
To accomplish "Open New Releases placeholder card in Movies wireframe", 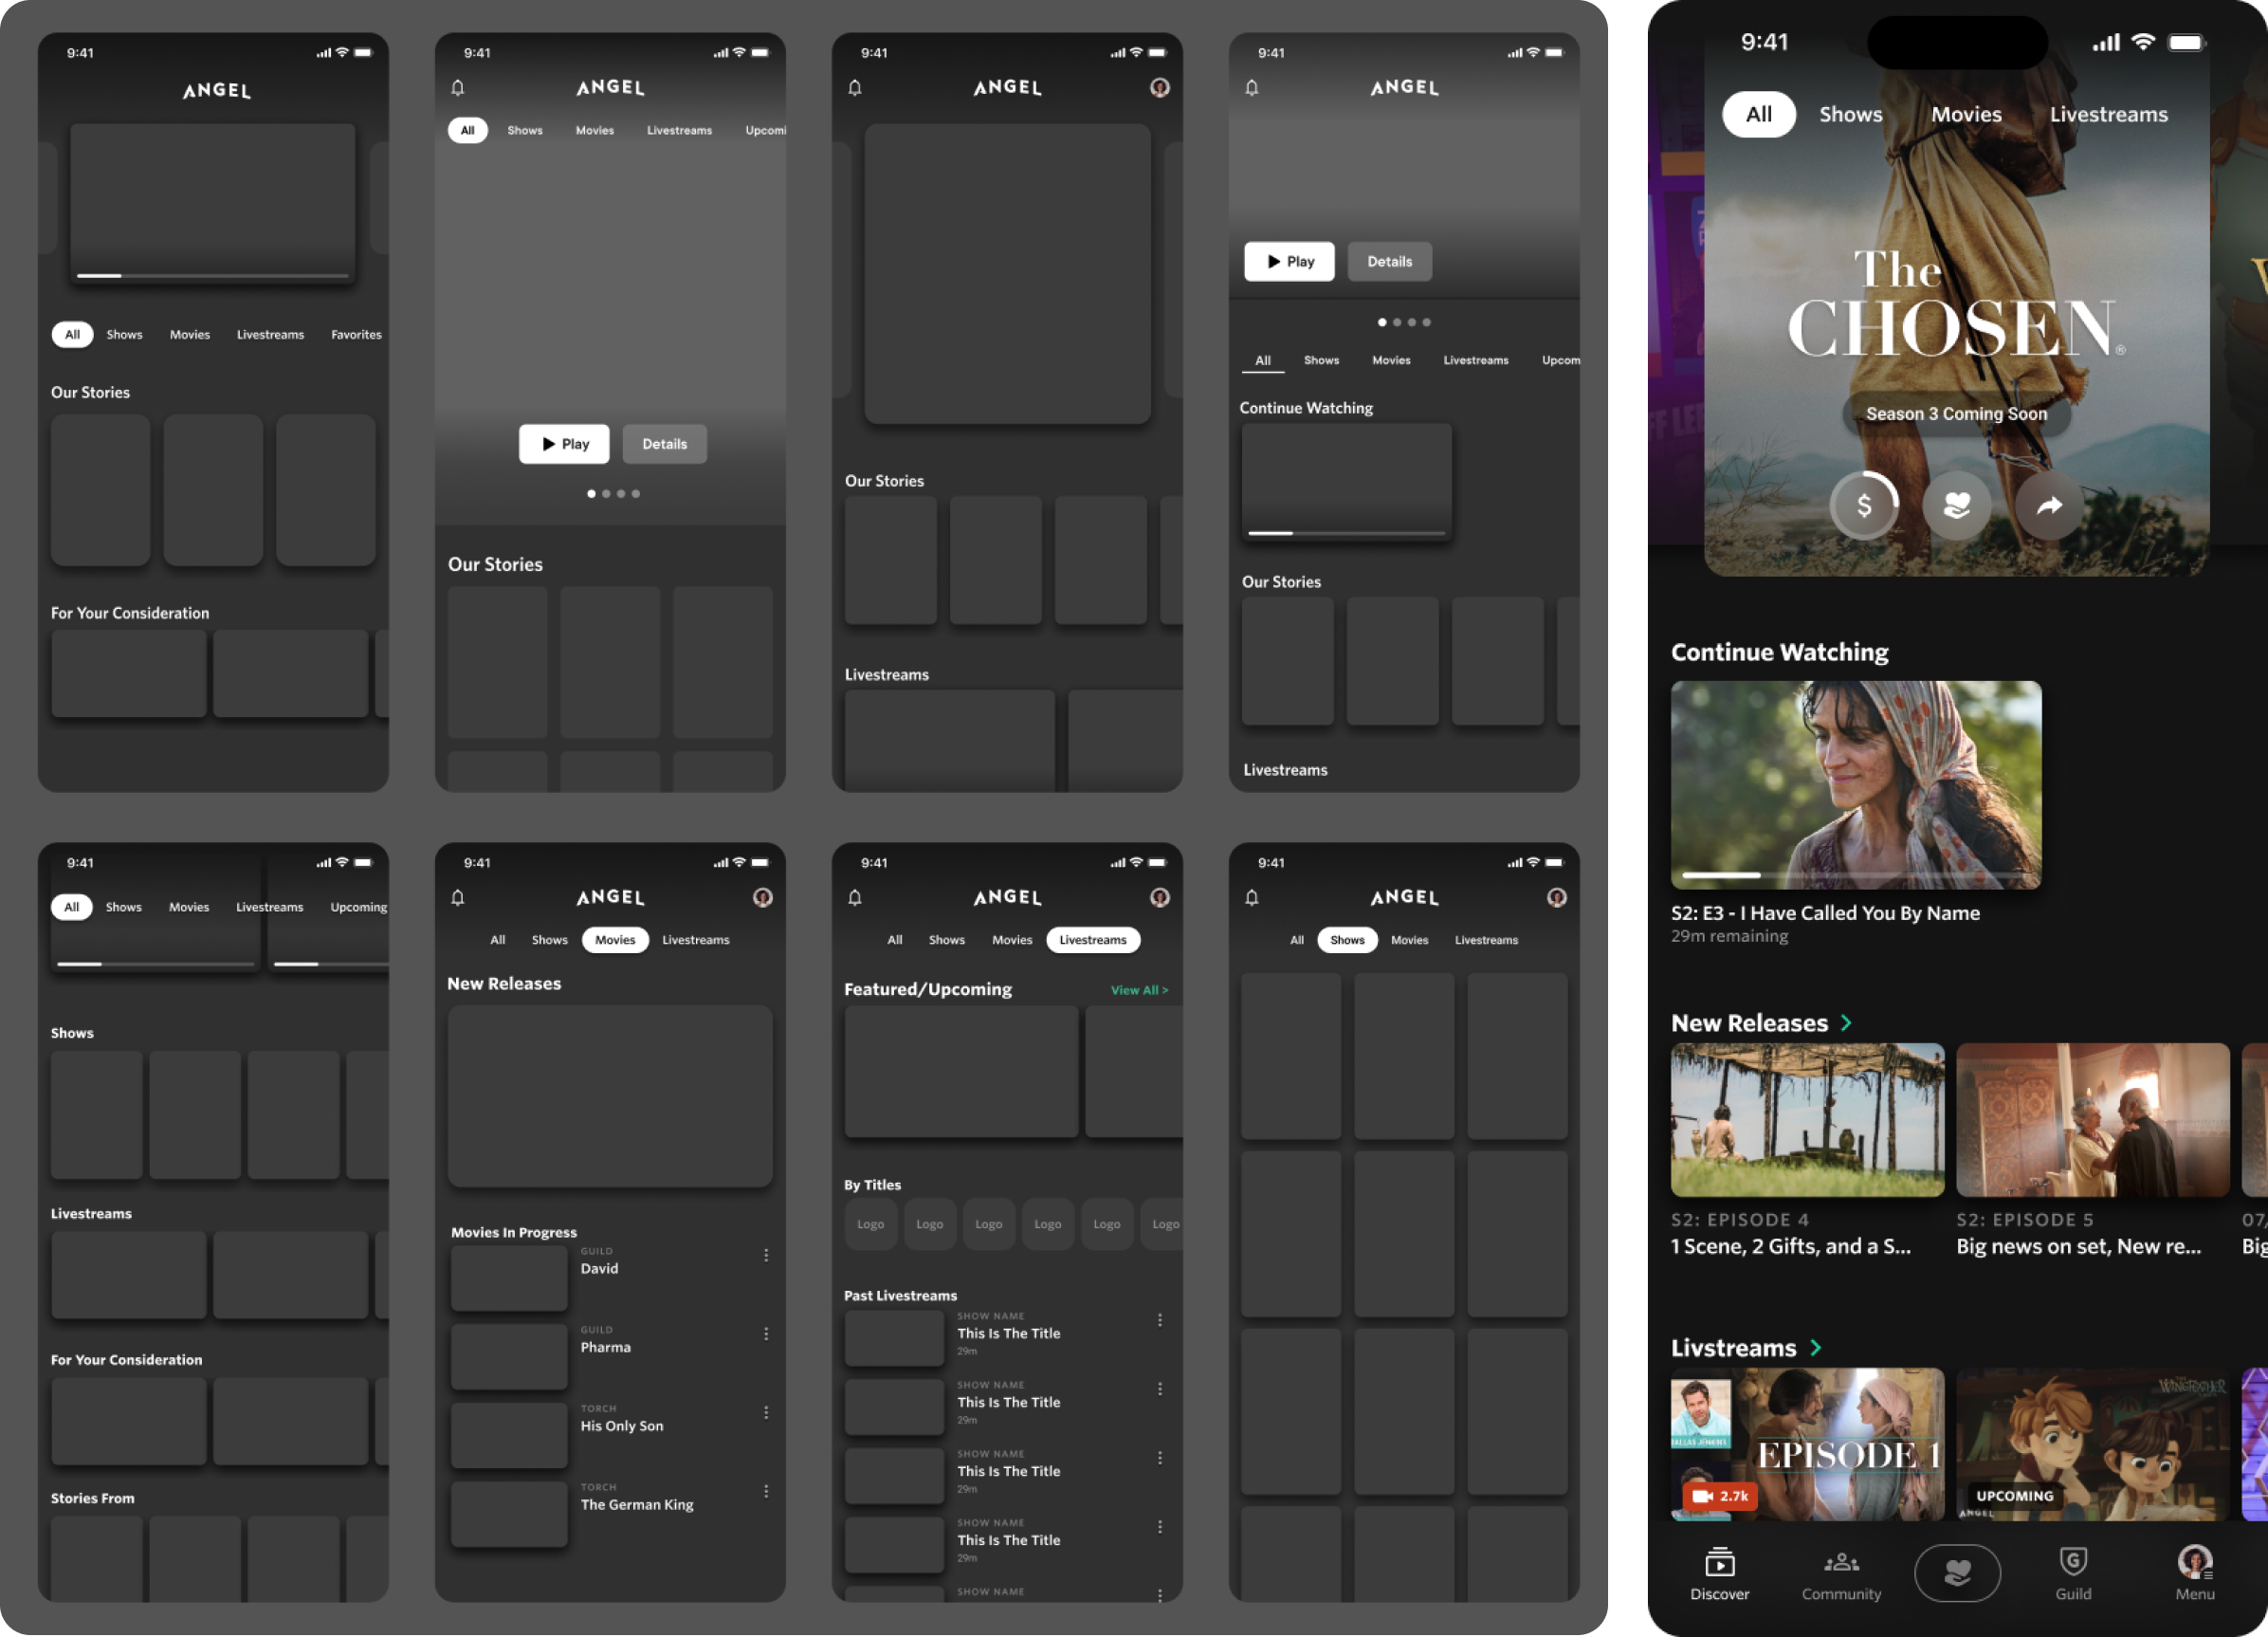I will (610, 1096).
